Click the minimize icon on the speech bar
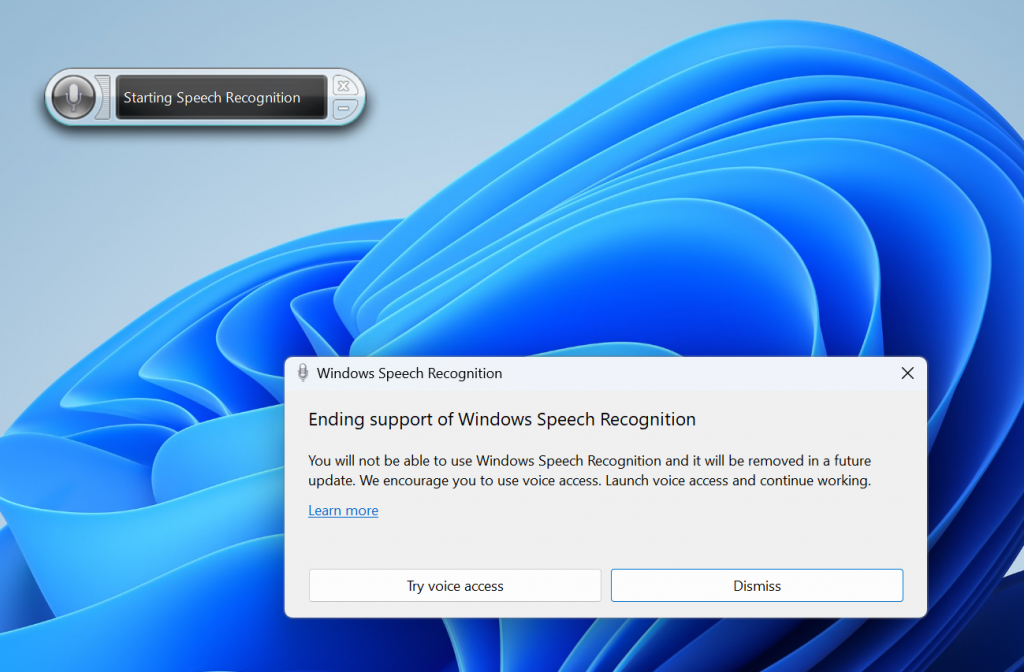This screenshot has height=672, width=1024. [343, 108]
